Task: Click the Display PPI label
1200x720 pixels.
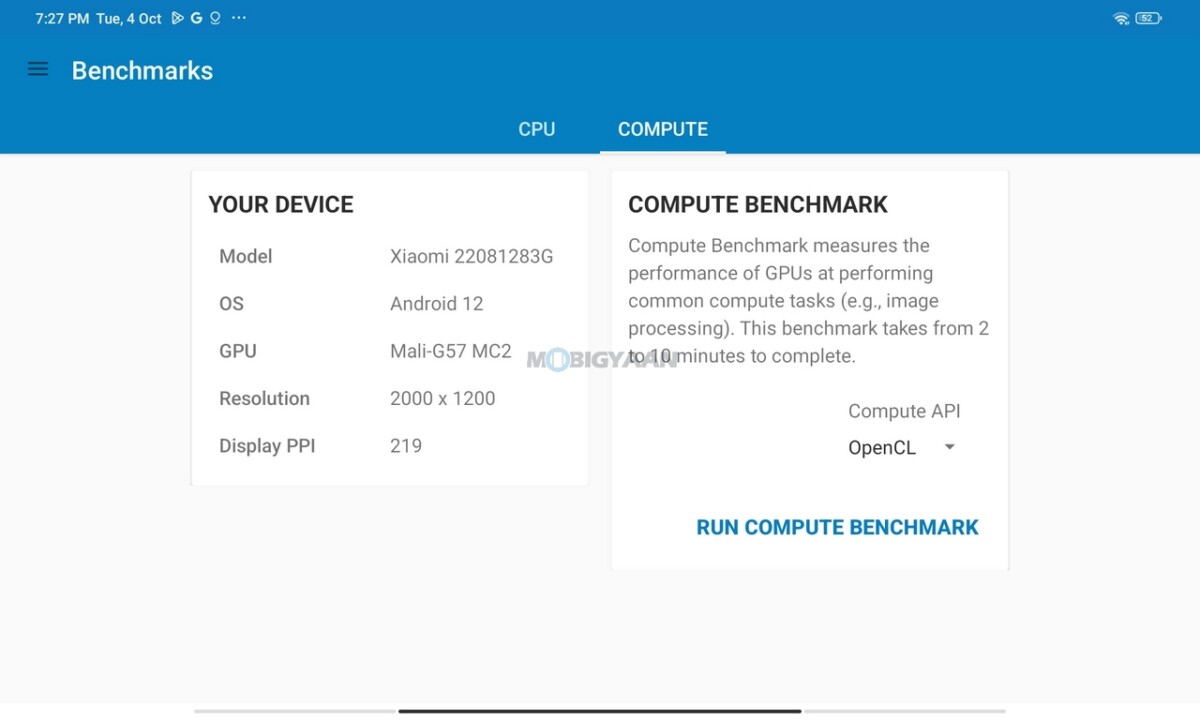Action: [267, 446]
